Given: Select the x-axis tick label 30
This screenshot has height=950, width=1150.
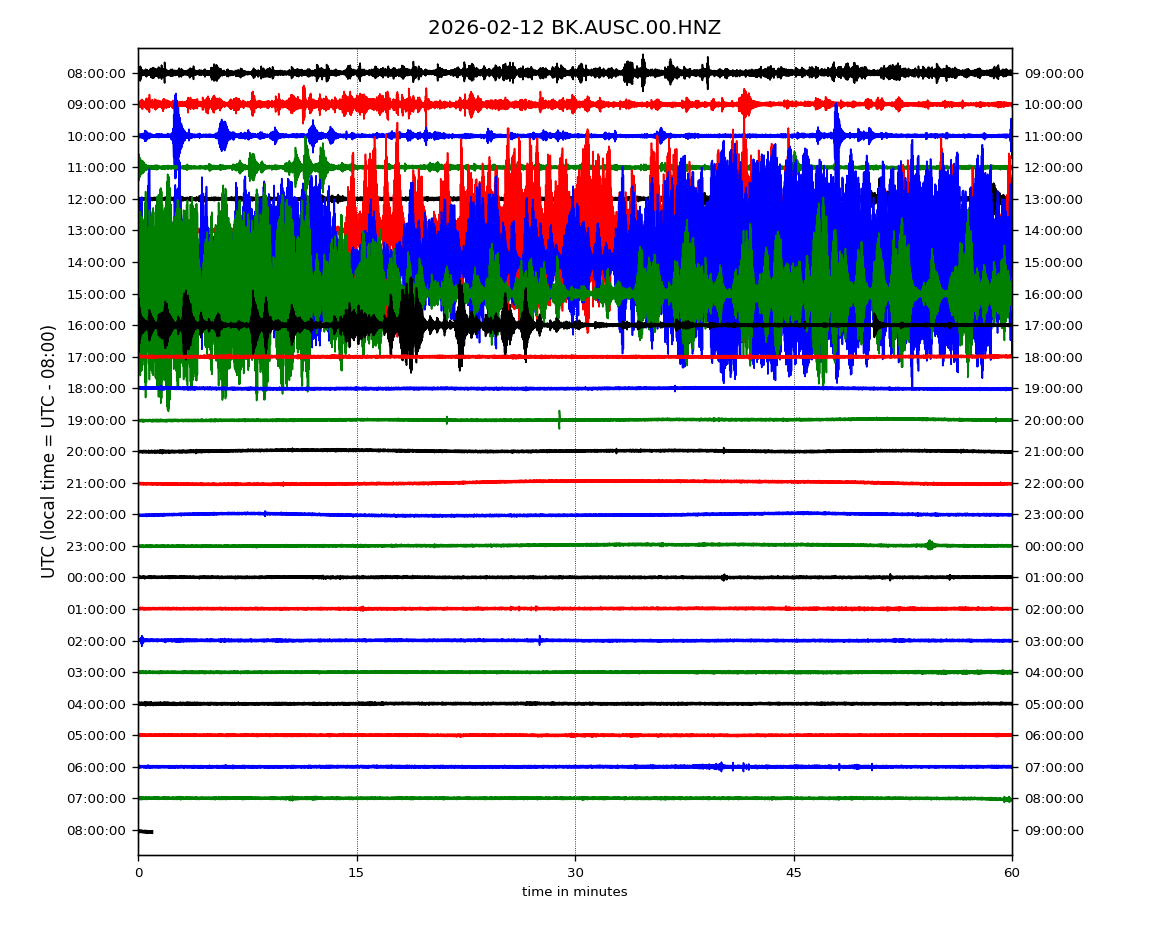Looking at the screenshot, I should pos(575,873).
